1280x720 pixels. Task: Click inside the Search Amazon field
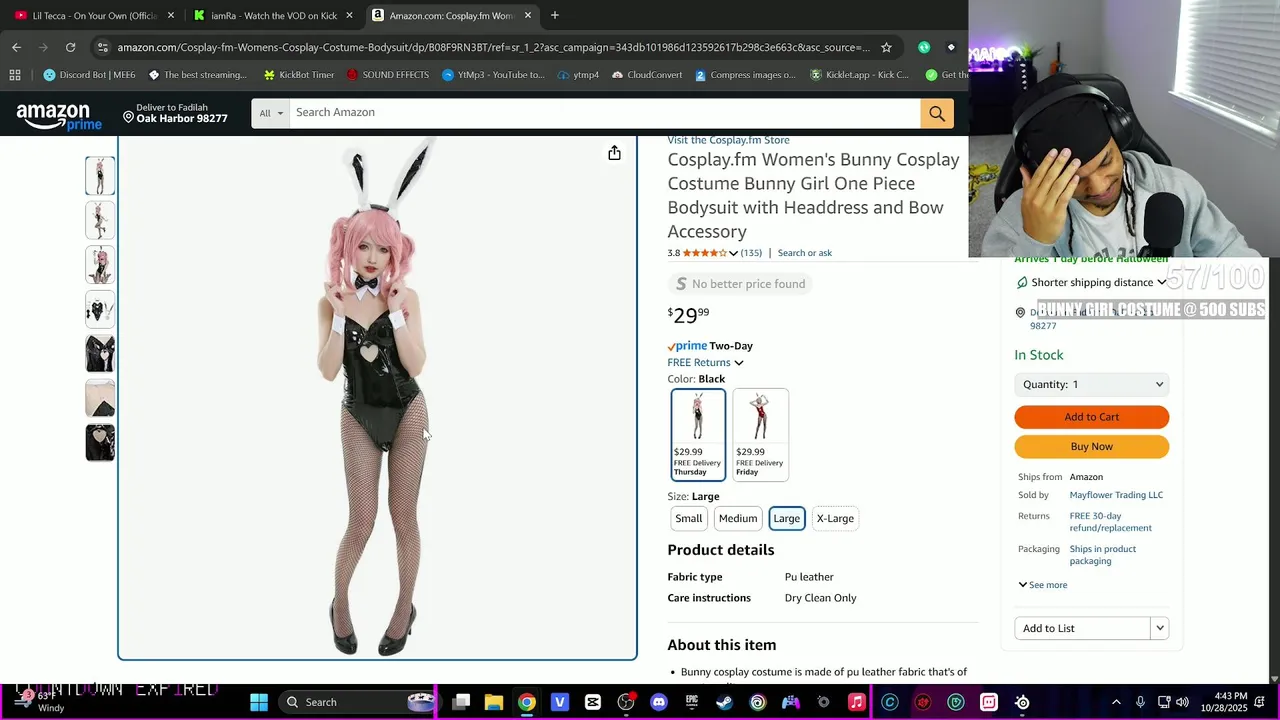pos(605,113)
